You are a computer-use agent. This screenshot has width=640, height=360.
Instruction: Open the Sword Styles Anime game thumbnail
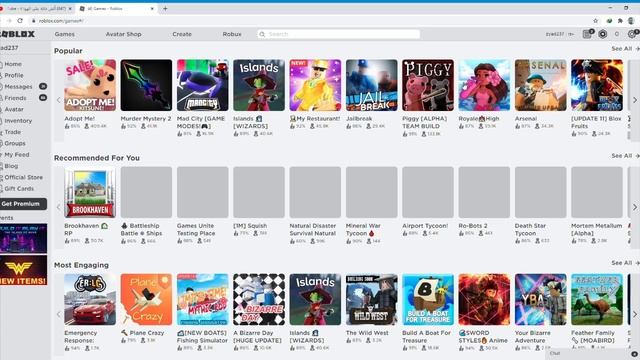pos(484,299)
